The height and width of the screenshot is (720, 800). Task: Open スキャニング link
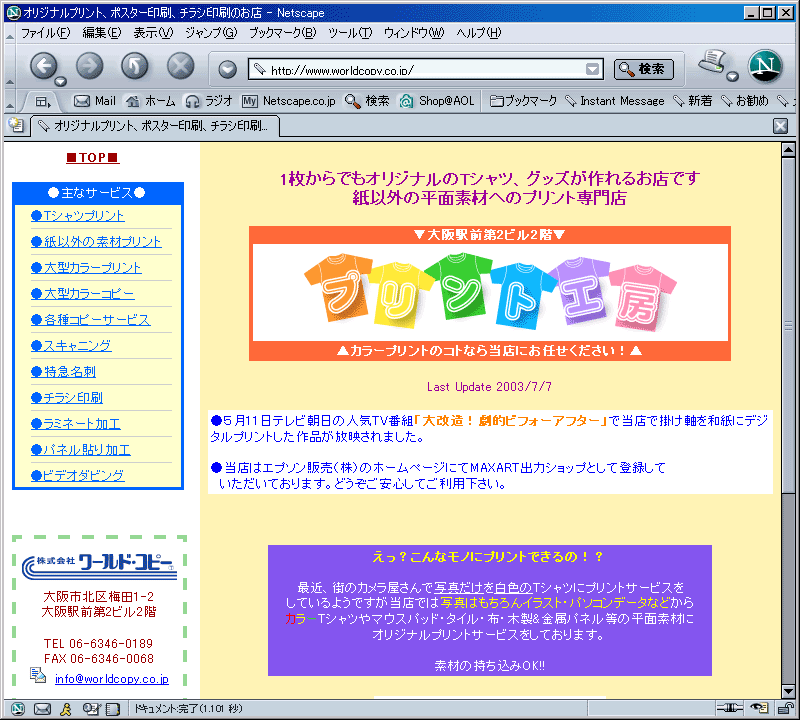pos(71,346)
